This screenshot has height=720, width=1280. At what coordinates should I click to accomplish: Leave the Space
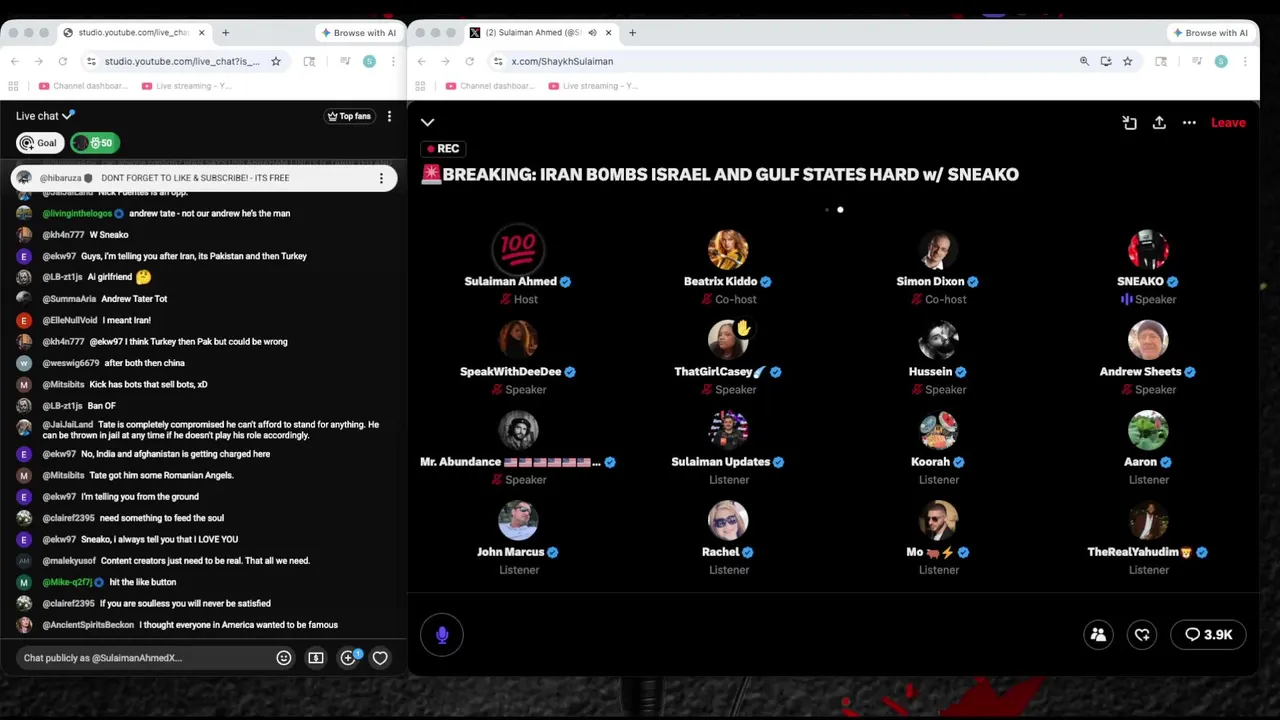point(1228,122)
